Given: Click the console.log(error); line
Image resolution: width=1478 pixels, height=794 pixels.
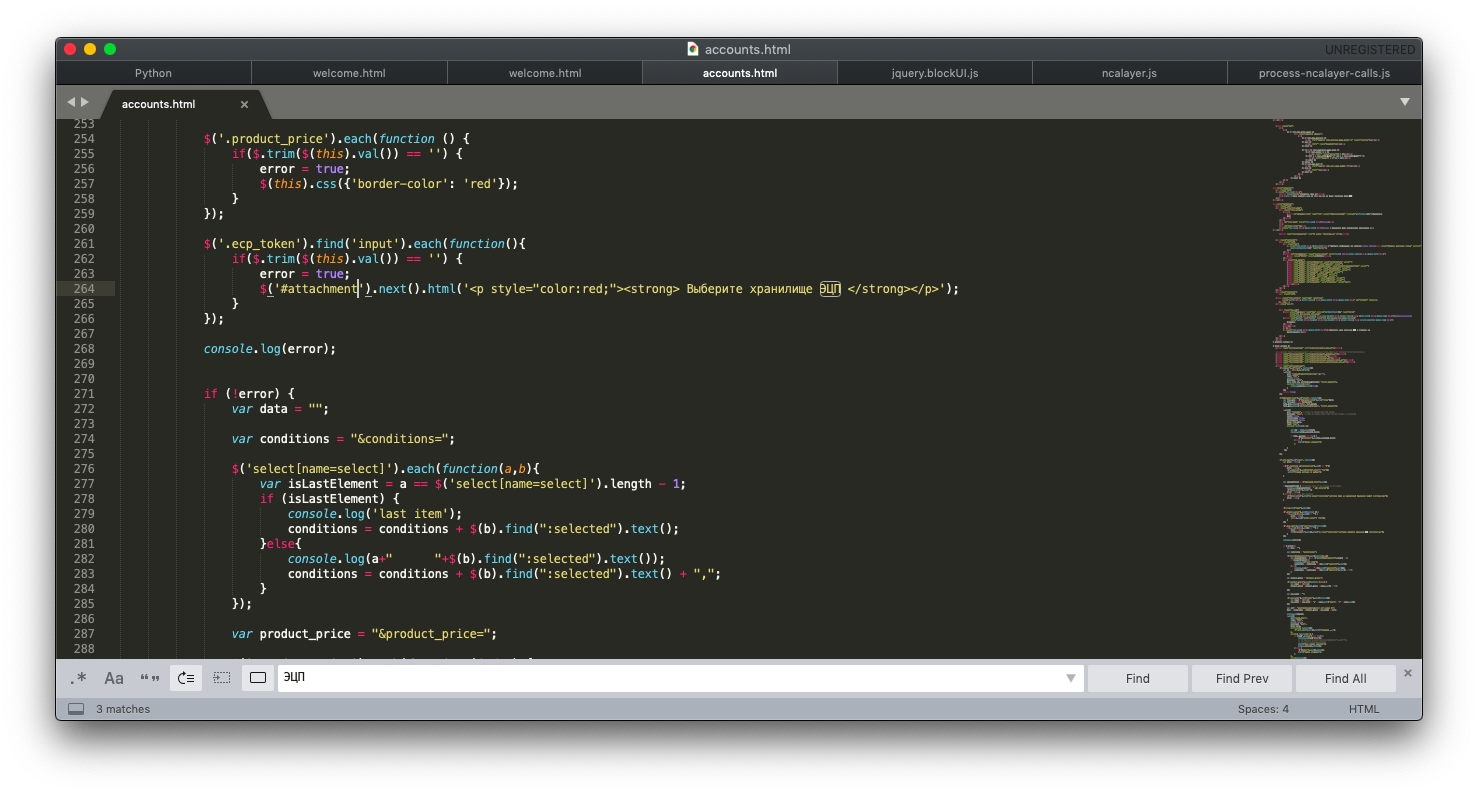Looking at the screenshot, I should click(x=270, y=349).
